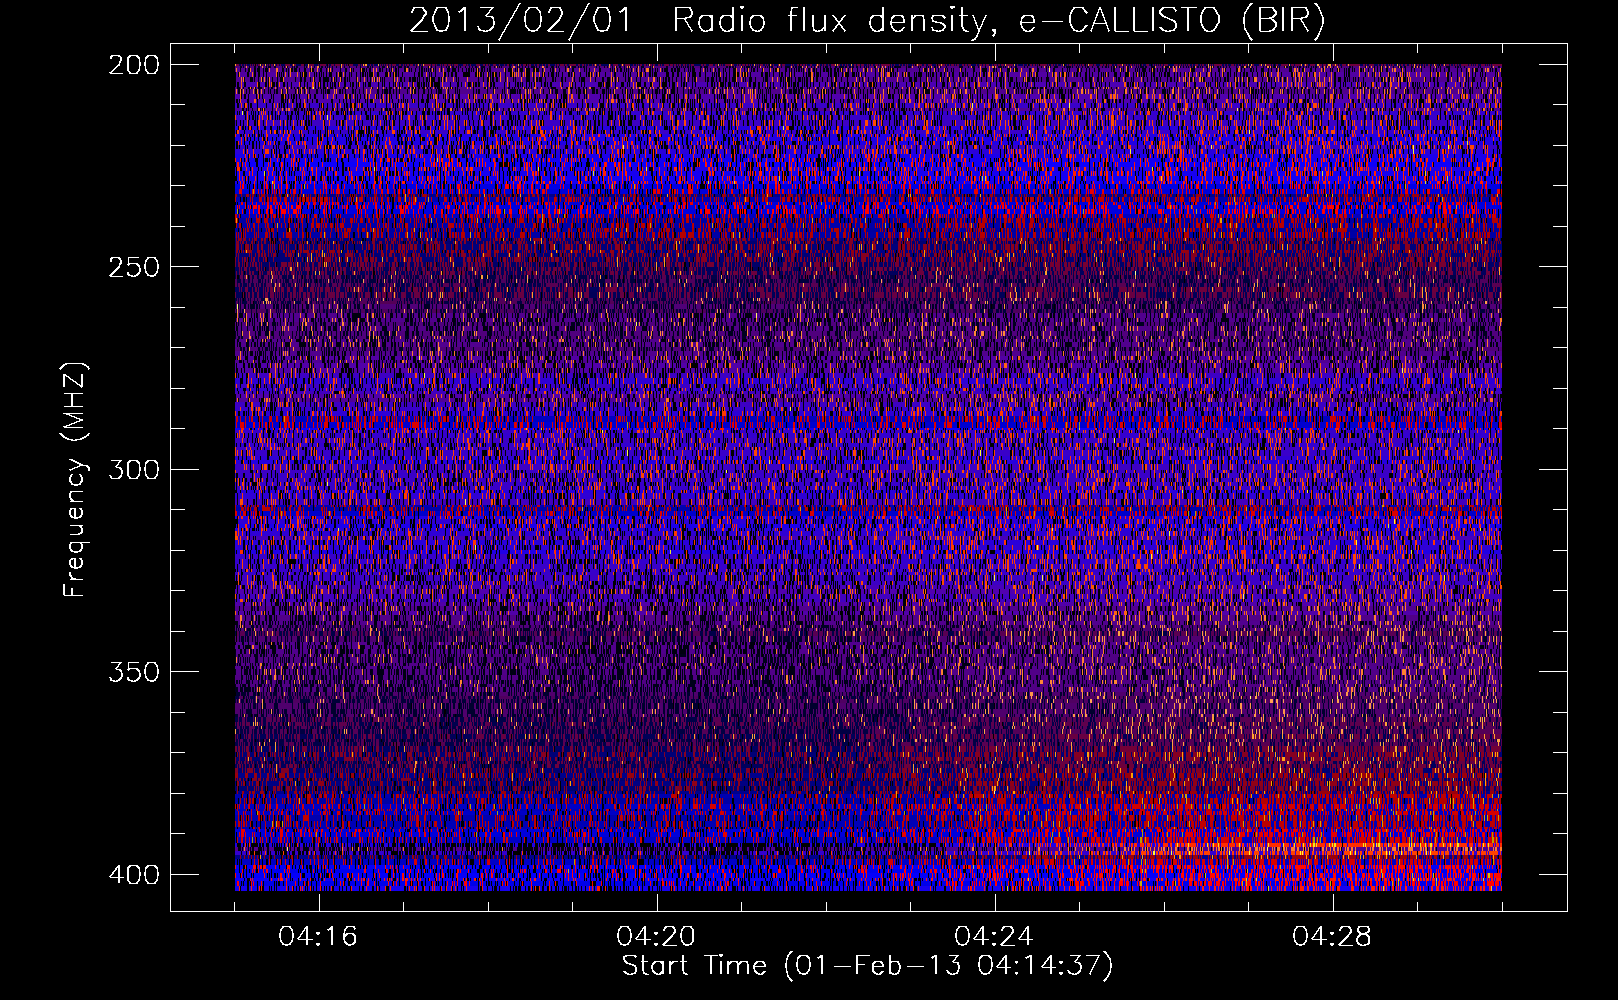Click the time tick label '04:20'
This screenshot has height=1000, width=1618.
656,937
